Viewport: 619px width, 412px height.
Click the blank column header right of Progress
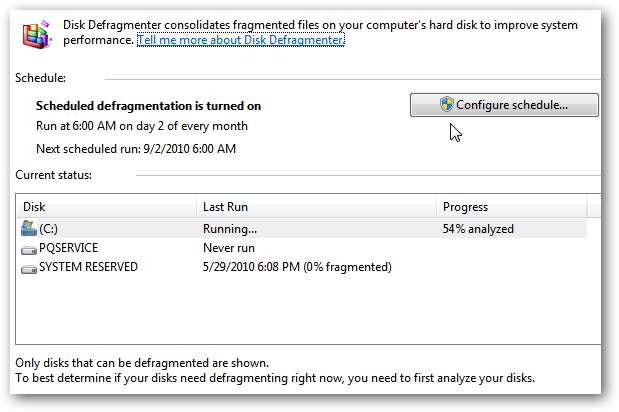(x=594, y=207)
